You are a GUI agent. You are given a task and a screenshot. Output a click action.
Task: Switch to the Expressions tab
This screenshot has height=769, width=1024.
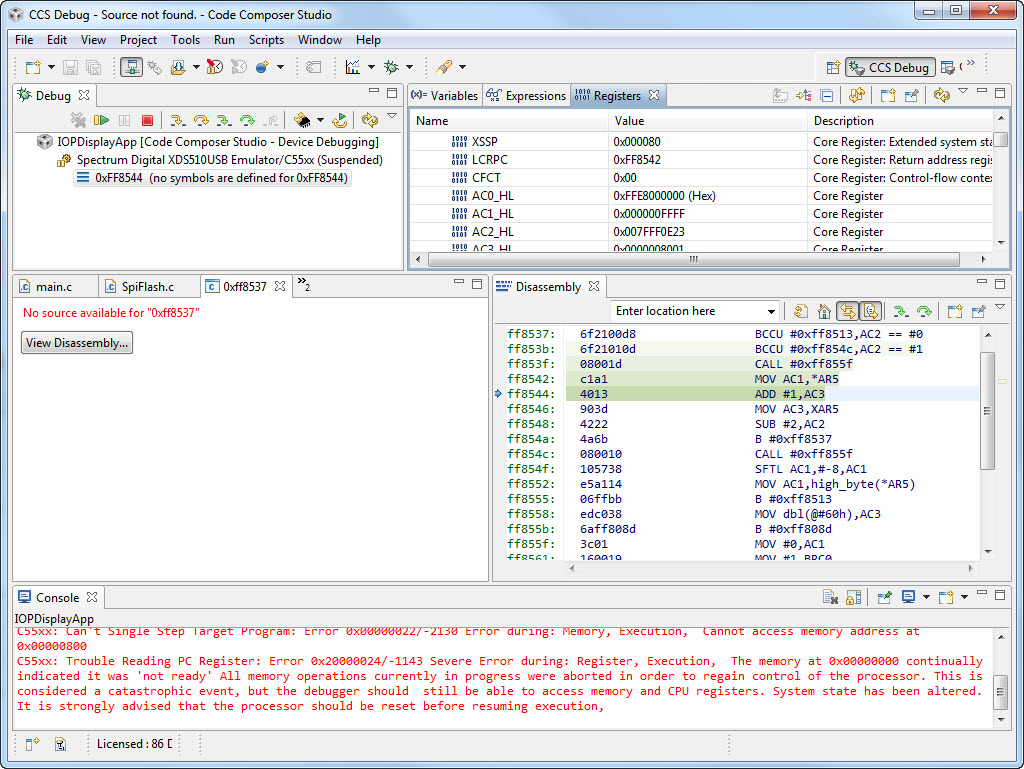pyautogui.click(x=527, y=95)
